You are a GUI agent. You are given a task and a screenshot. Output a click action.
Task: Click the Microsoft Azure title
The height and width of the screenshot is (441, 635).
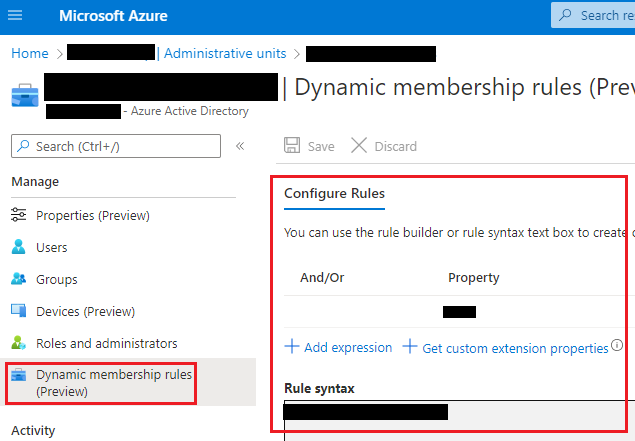(x=113, y=16)
